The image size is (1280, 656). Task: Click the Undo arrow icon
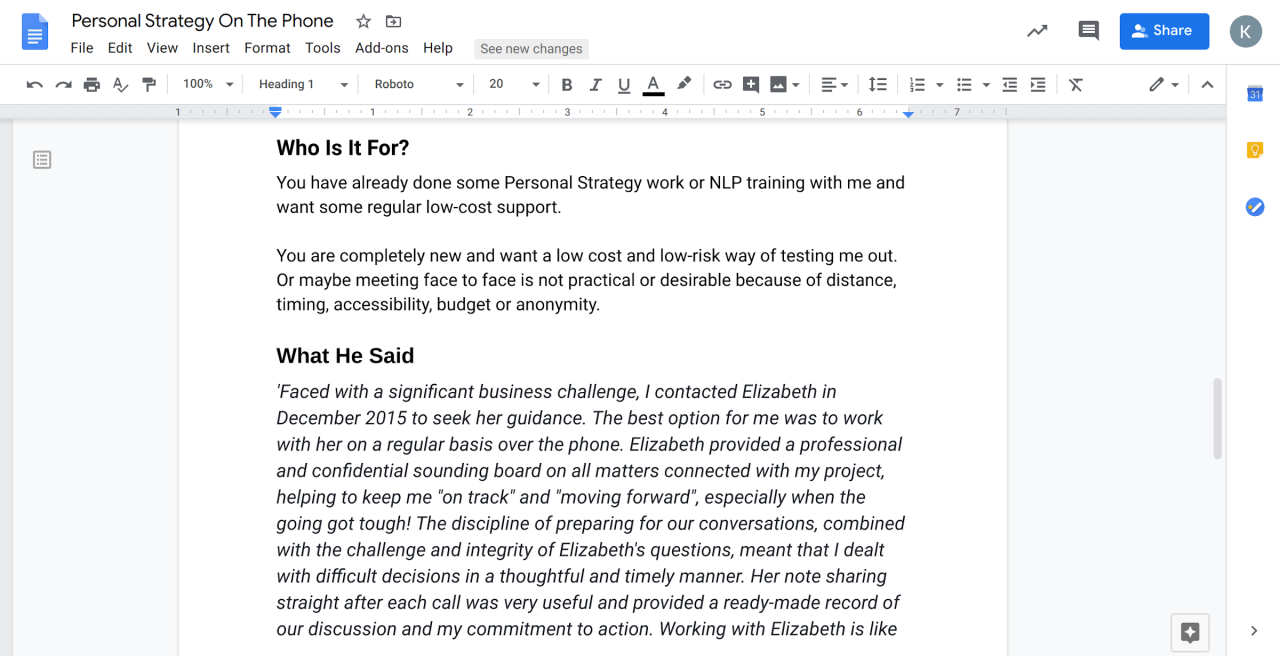coord(35,85)
